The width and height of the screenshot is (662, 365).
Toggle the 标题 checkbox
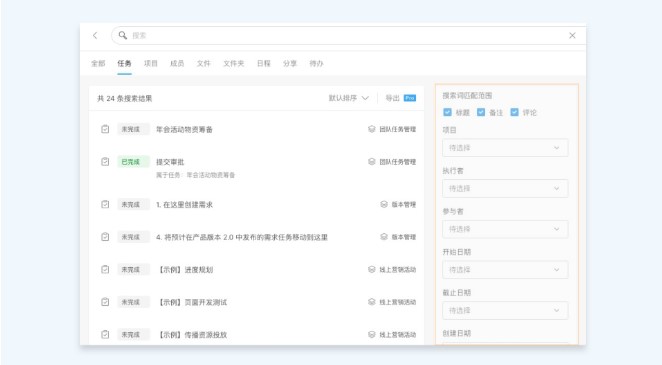(x=448, y=112)
